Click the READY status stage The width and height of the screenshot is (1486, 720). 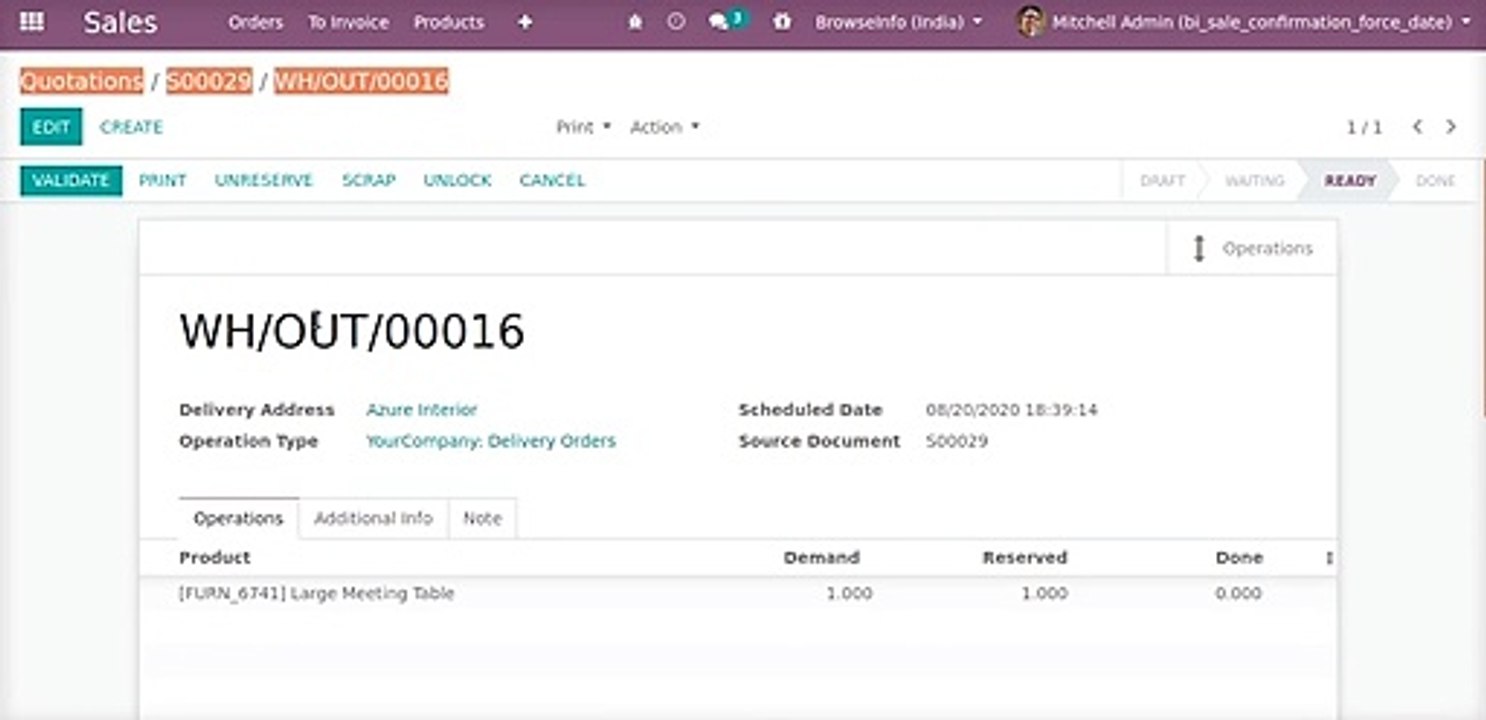point(1350,181)
